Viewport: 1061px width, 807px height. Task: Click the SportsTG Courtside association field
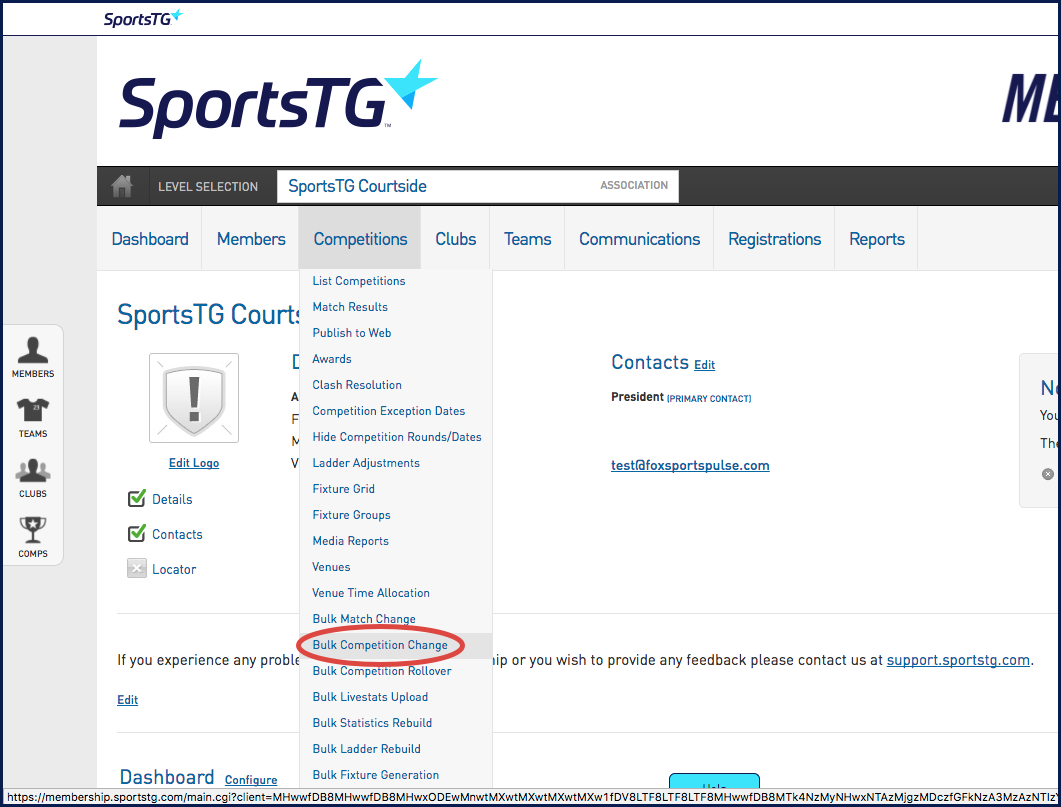(478, 186)
